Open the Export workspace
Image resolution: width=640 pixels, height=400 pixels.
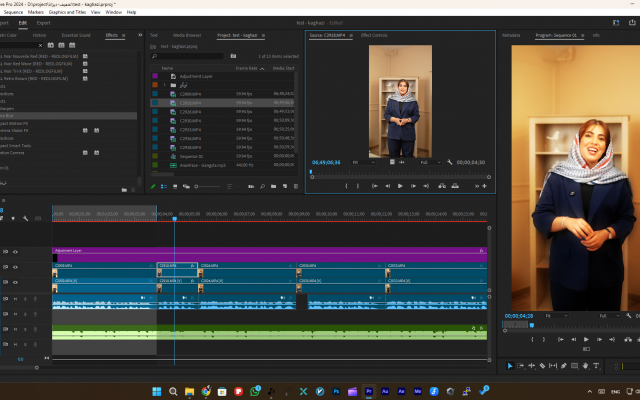pos(44,21)
